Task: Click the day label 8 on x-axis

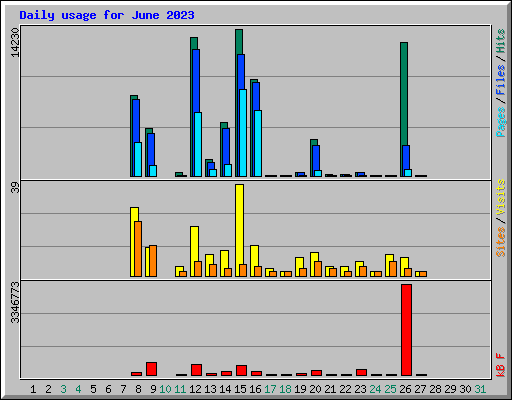Action: click(138, 389)
